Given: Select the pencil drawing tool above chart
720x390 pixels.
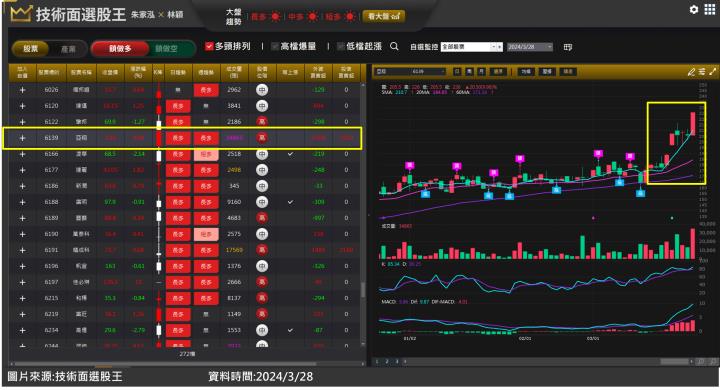Looking at the screenshot, I should pyautogui.click(x=691, y=72).
